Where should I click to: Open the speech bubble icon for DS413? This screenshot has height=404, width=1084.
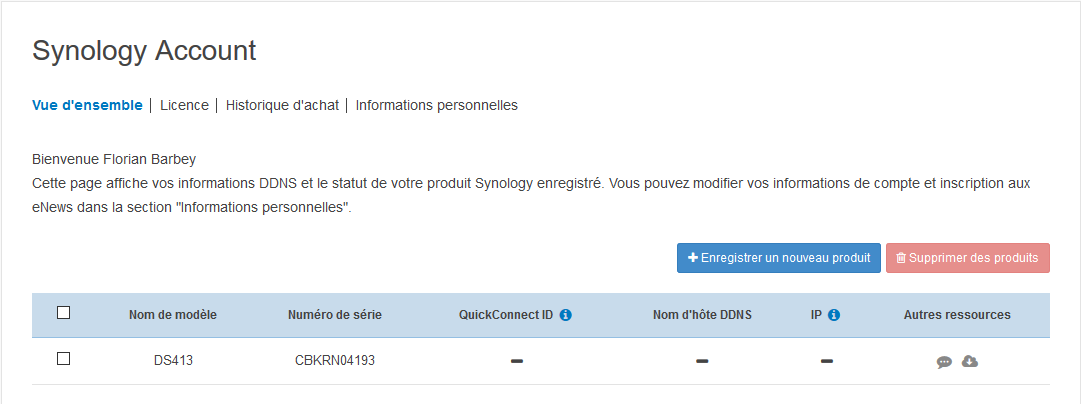point(944,361)
